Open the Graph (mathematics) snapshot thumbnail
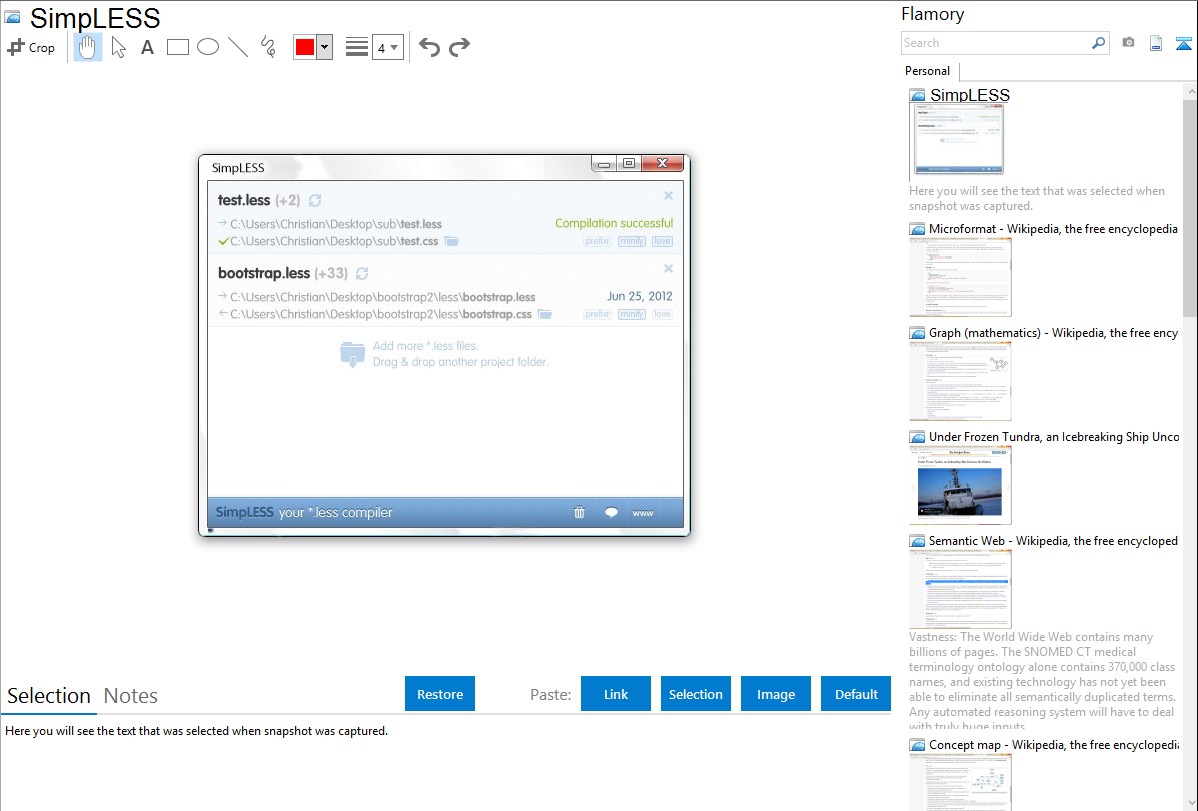Image resolution: width=1198 pixels, height=811 pixels. (x=960, y=381)
